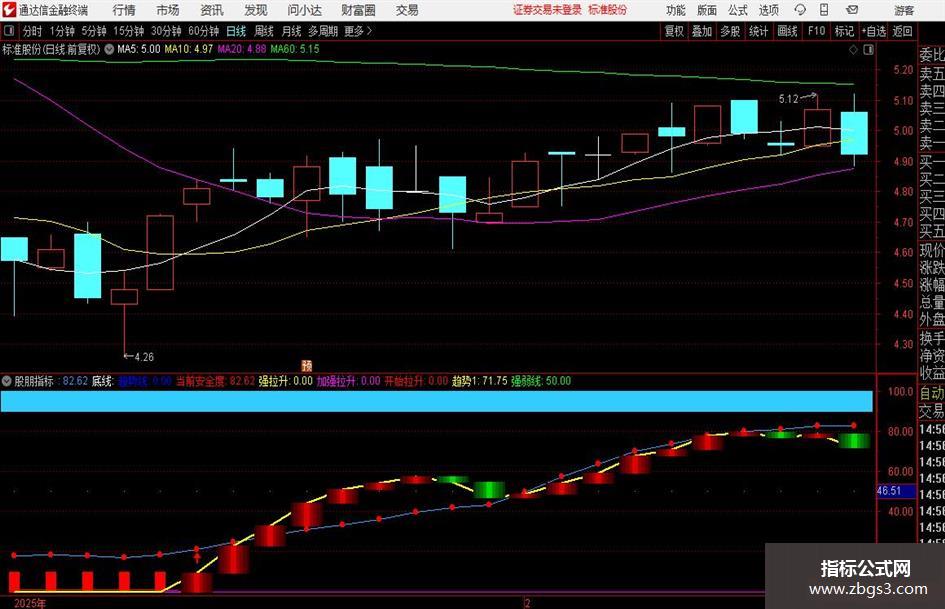Open the customer service headset icon

click(x=800, y=10)
